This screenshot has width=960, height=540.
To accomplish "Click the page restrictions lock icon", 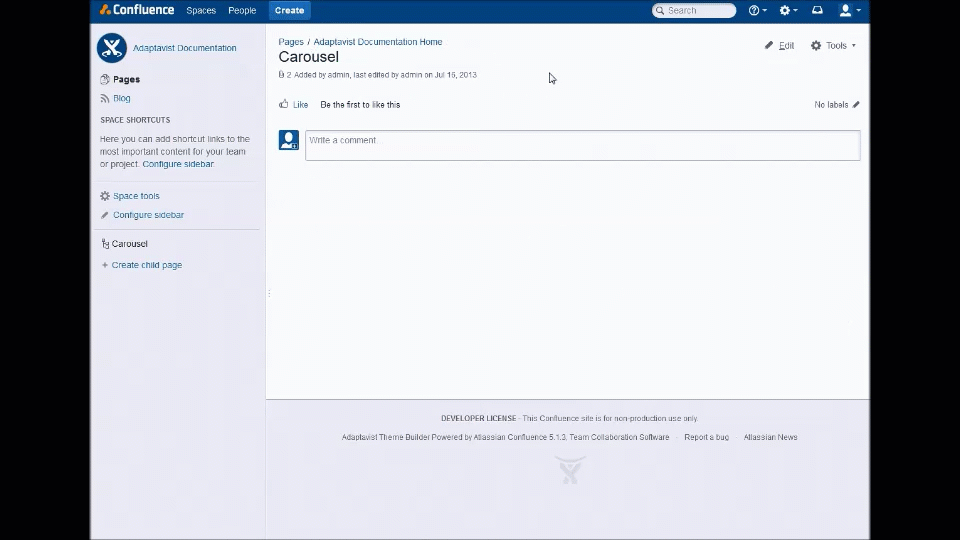I will 281,75.
